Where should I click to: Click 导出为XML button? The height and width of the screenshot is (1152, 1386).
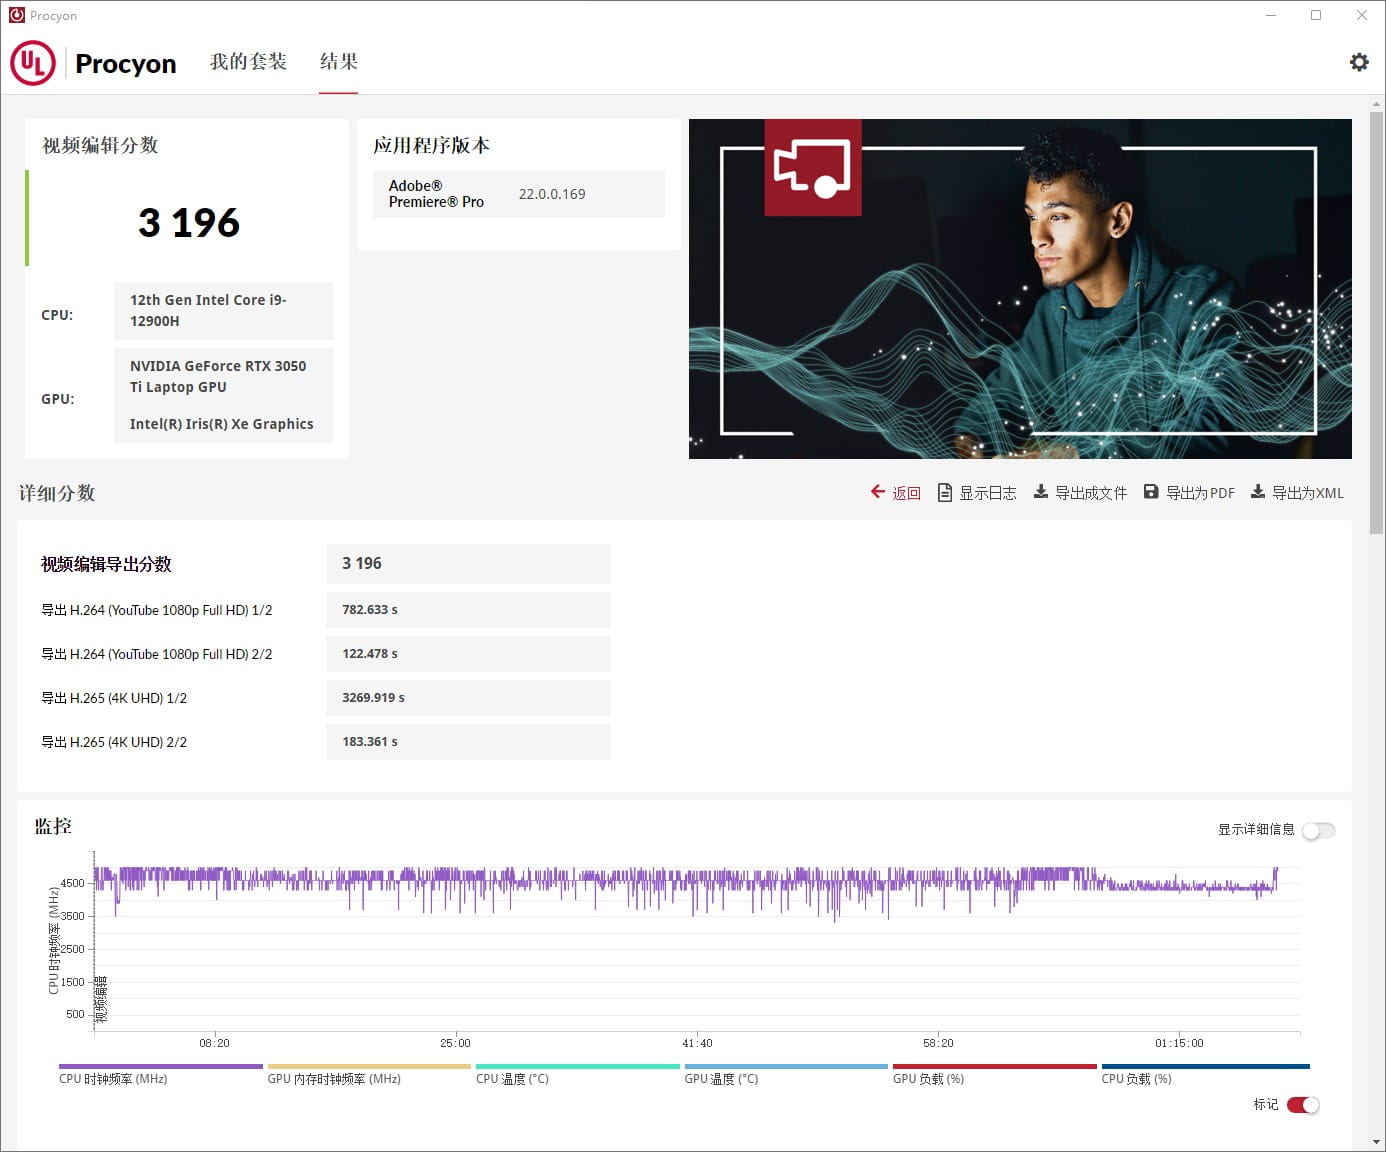point(1307,493)
